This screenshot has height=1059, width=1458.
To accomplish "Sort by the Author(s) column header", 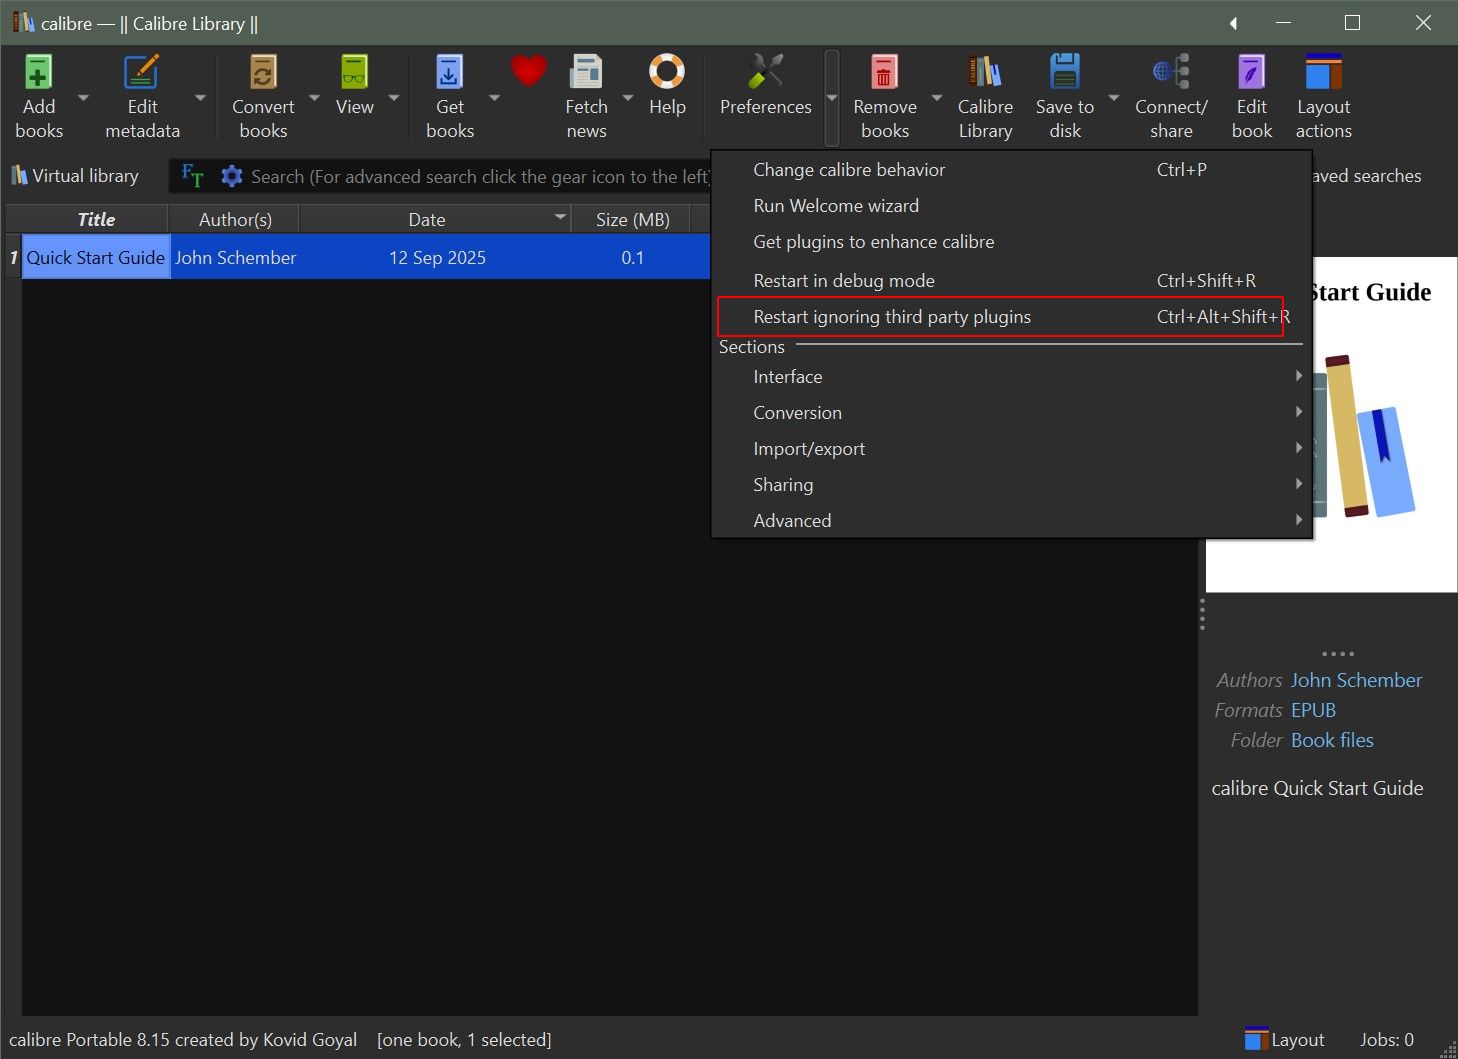I will point(235,219).
